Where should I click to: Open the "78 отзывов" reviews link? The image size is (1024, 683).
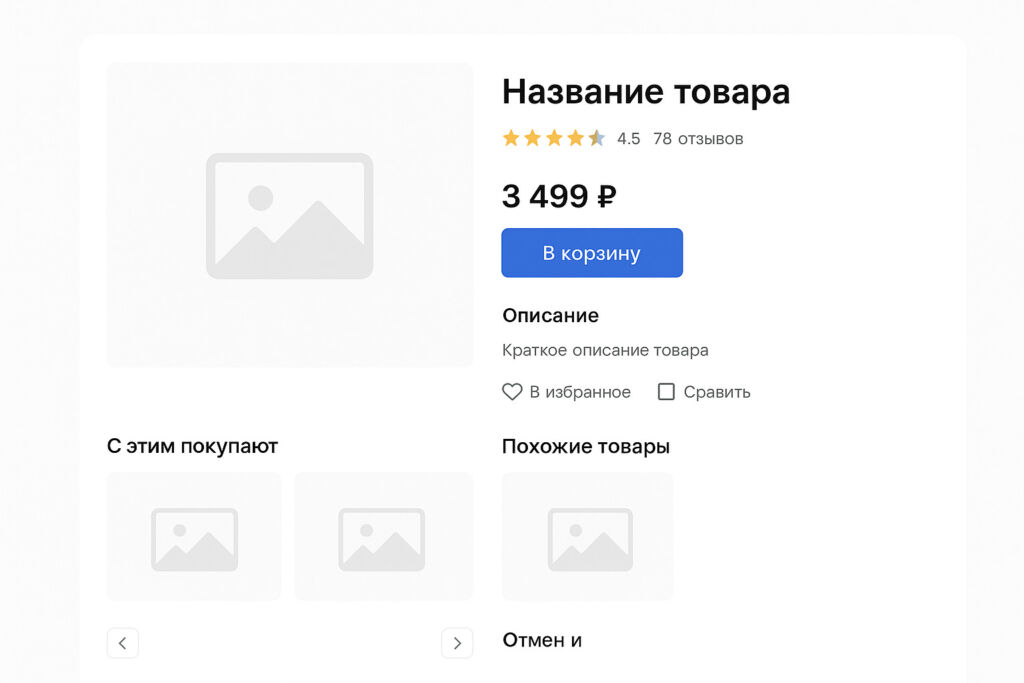pyautogui.click(x=698, y=139)
